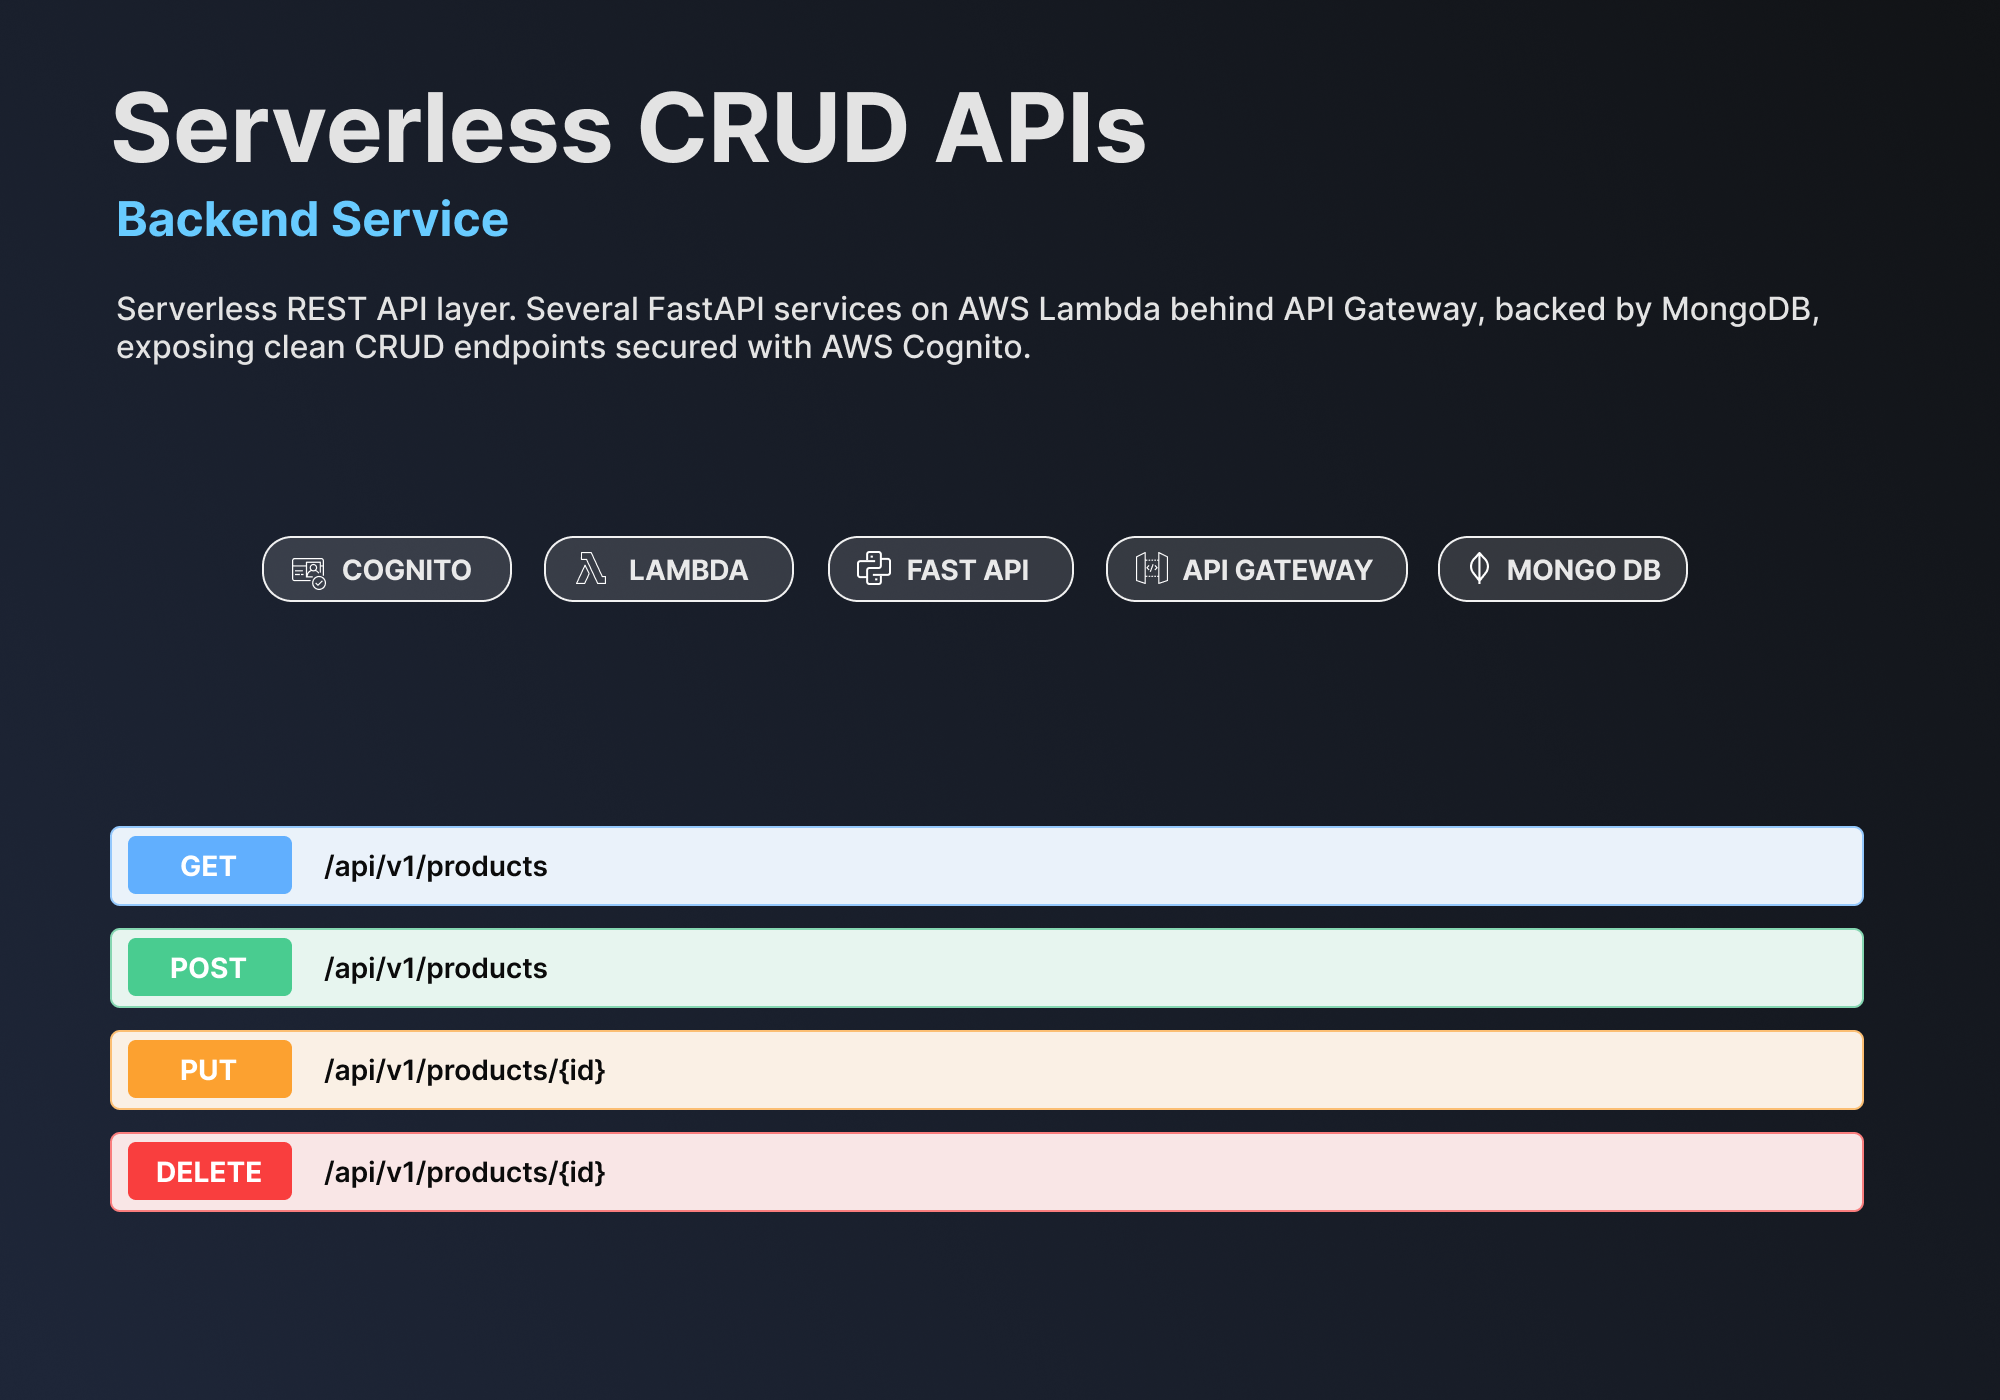Screen dimensions: 2000x1400
Task: Click the Lambda symbol icon
Action: pos(591,569)
